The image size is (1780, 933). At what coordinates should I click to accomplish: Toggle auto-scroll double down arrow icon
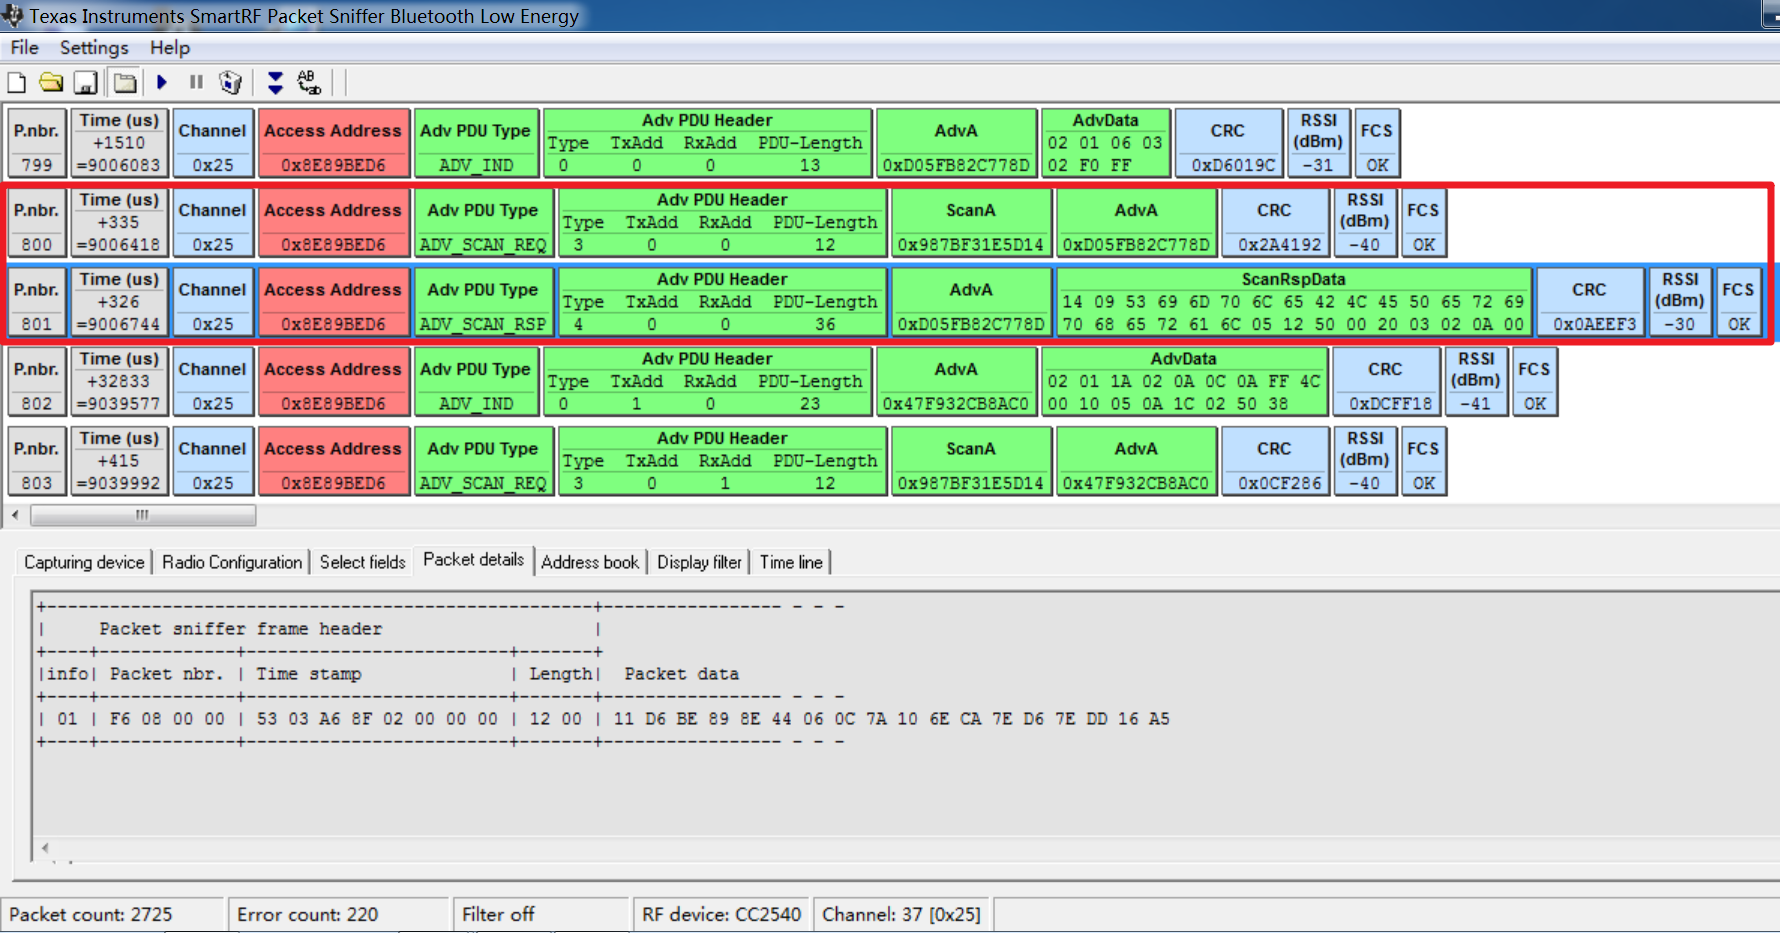[x=275, y=83]
